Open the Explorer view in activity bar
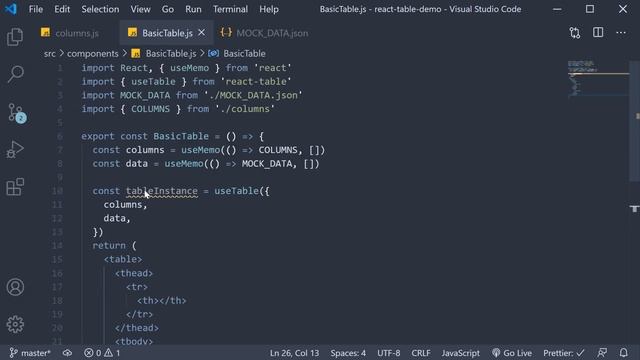Viewport: 640px width, 360px height. (15, 37)
